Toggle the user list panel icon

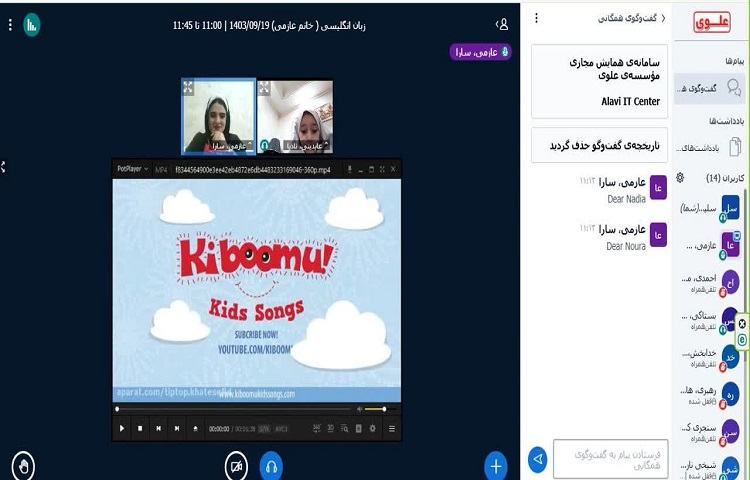pyautogui.click(x=502, y=24)
